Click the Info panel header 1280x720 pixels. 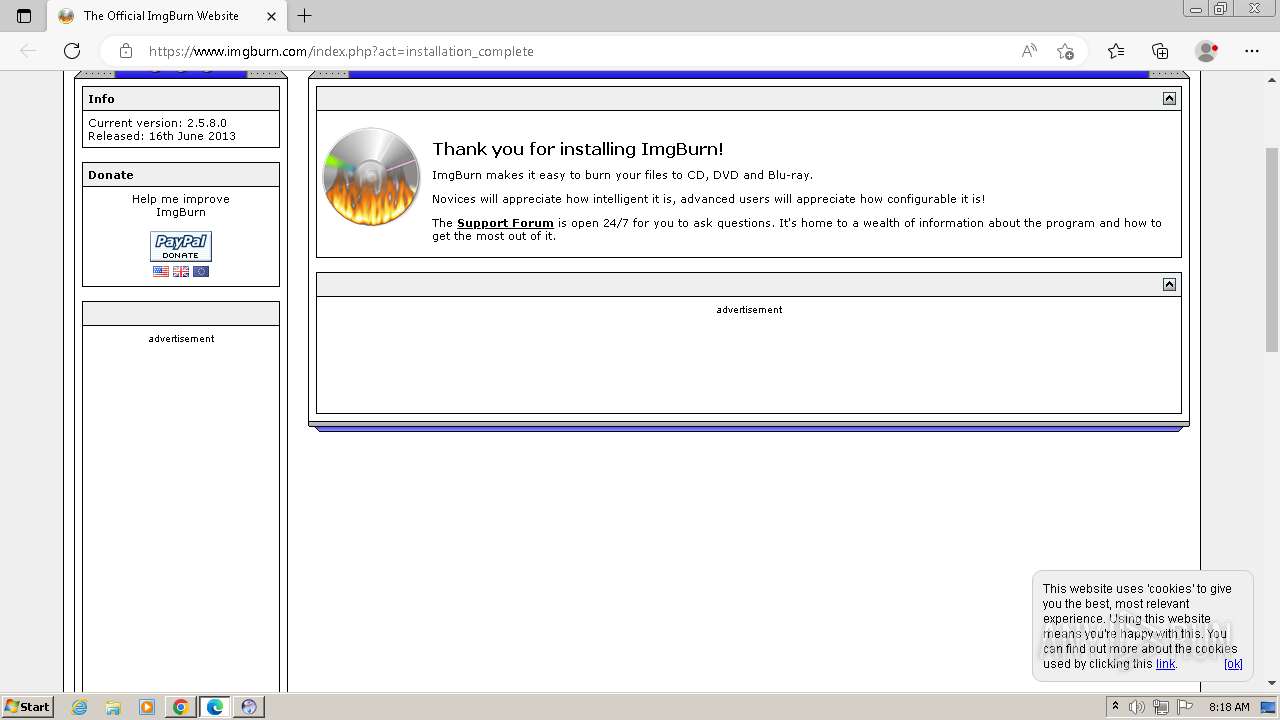coord(181,99)
